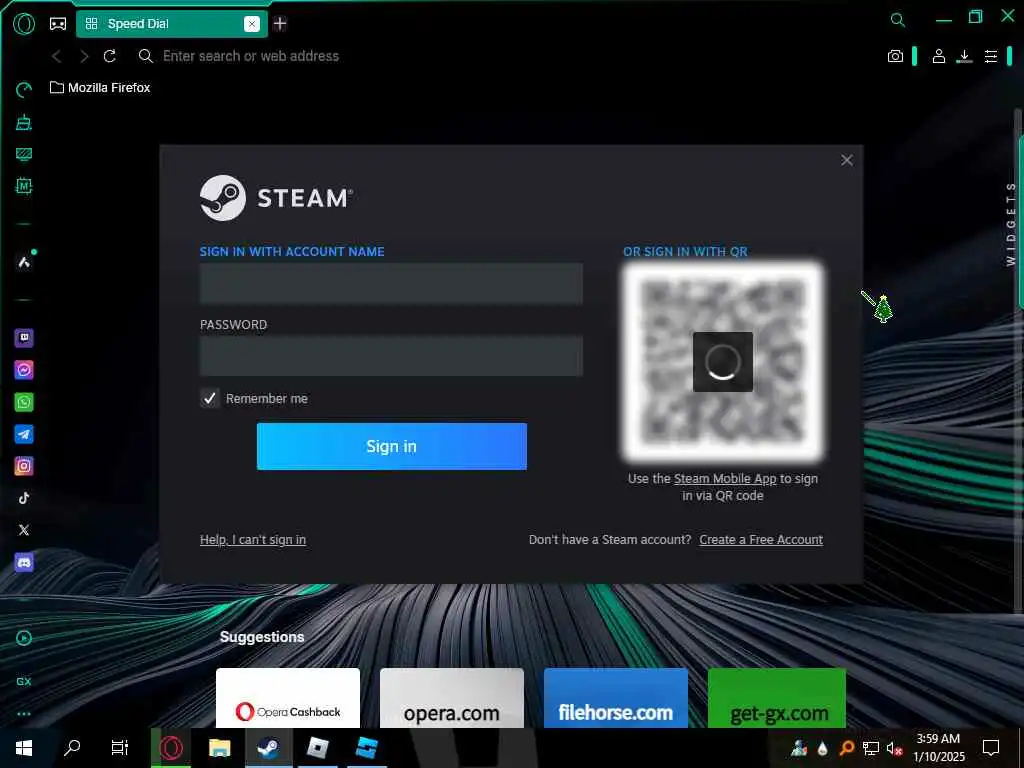The width and height of the screenshot is (1024, 768).
Task: Select the Speed Dial tab
Action: click(172, 24)
